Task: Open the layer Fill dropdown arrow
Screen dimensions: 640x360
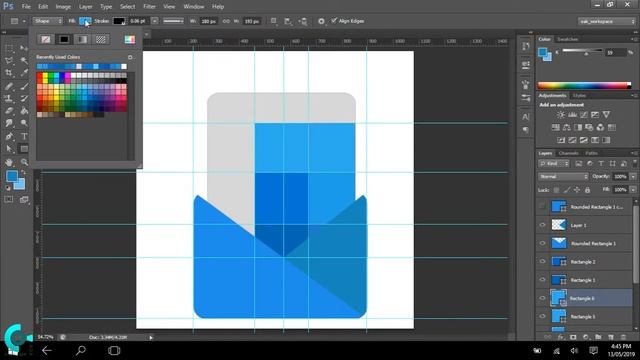Action: [633, 190]
